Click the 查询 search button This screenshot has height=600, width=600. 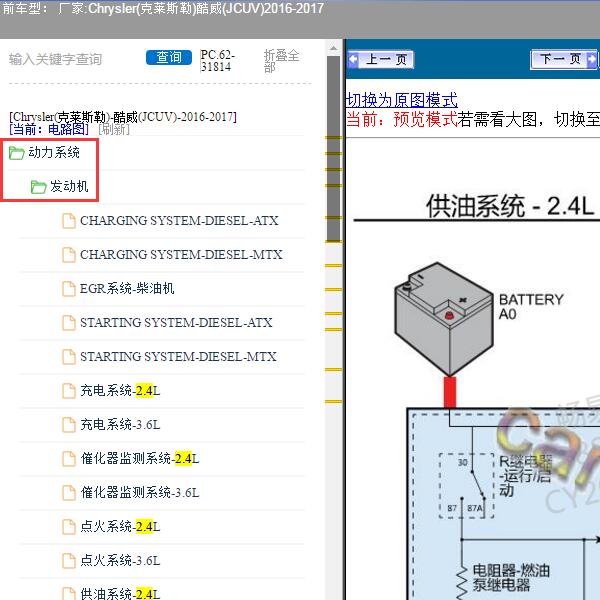pyautogui.click(x=169, y=57)
